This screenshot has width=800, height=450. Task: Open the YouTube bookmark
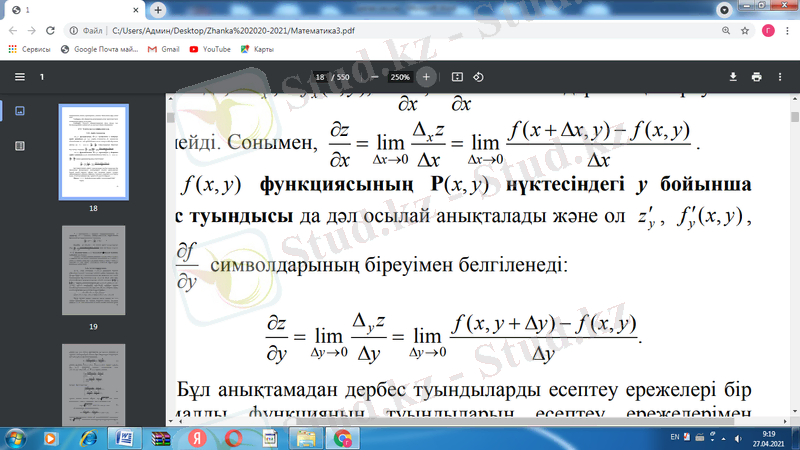point(210,49)
